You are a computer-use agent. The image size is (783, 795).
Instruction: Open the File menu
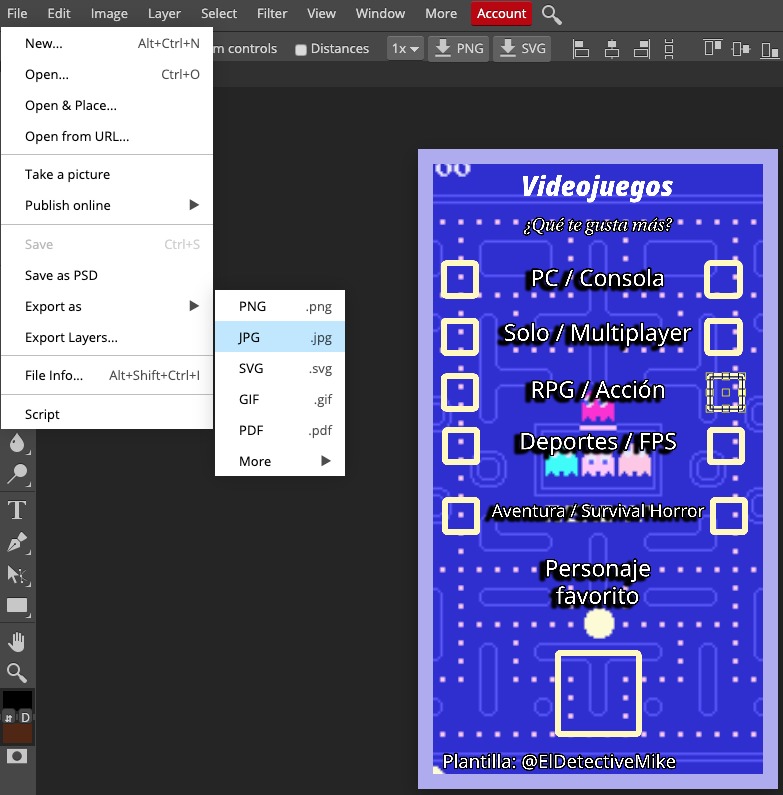(x=17, y=14)
